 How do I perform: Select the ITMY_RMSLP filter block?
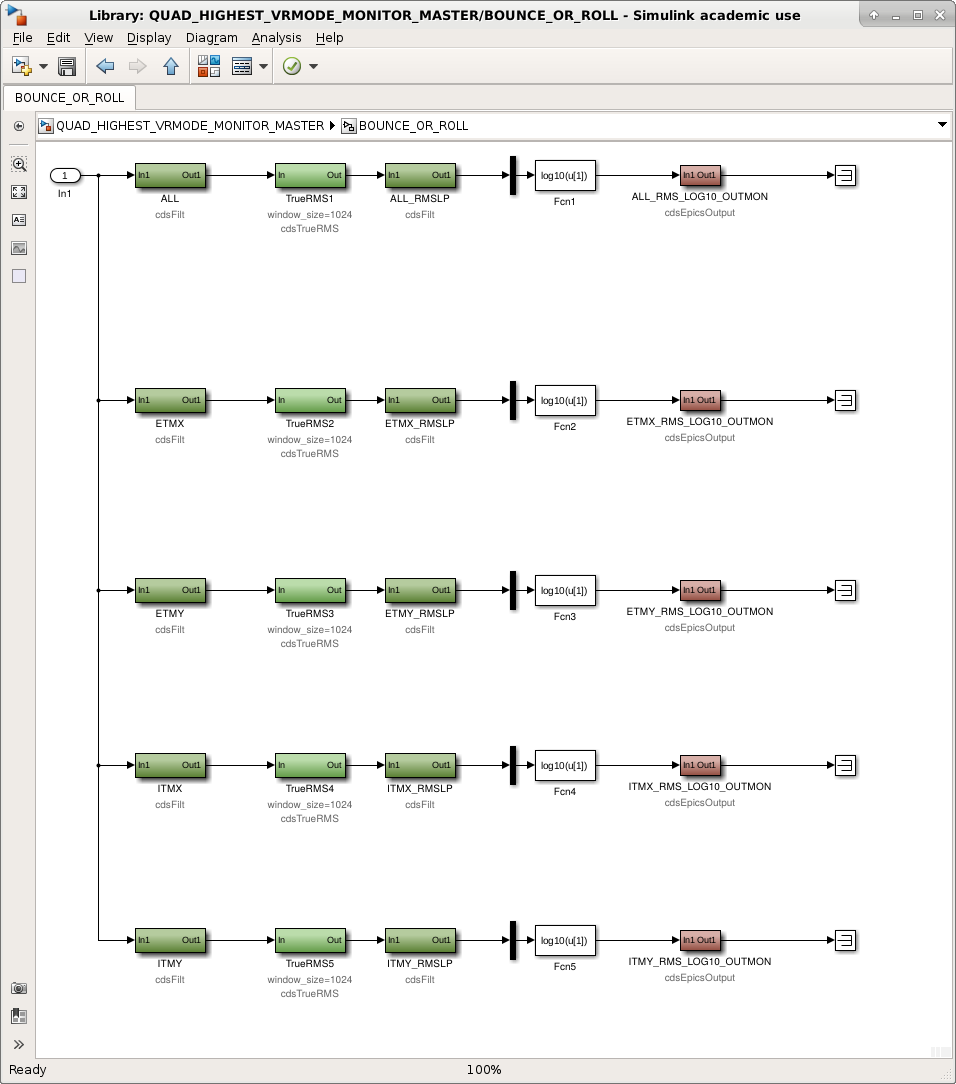[x=420, y=940]
